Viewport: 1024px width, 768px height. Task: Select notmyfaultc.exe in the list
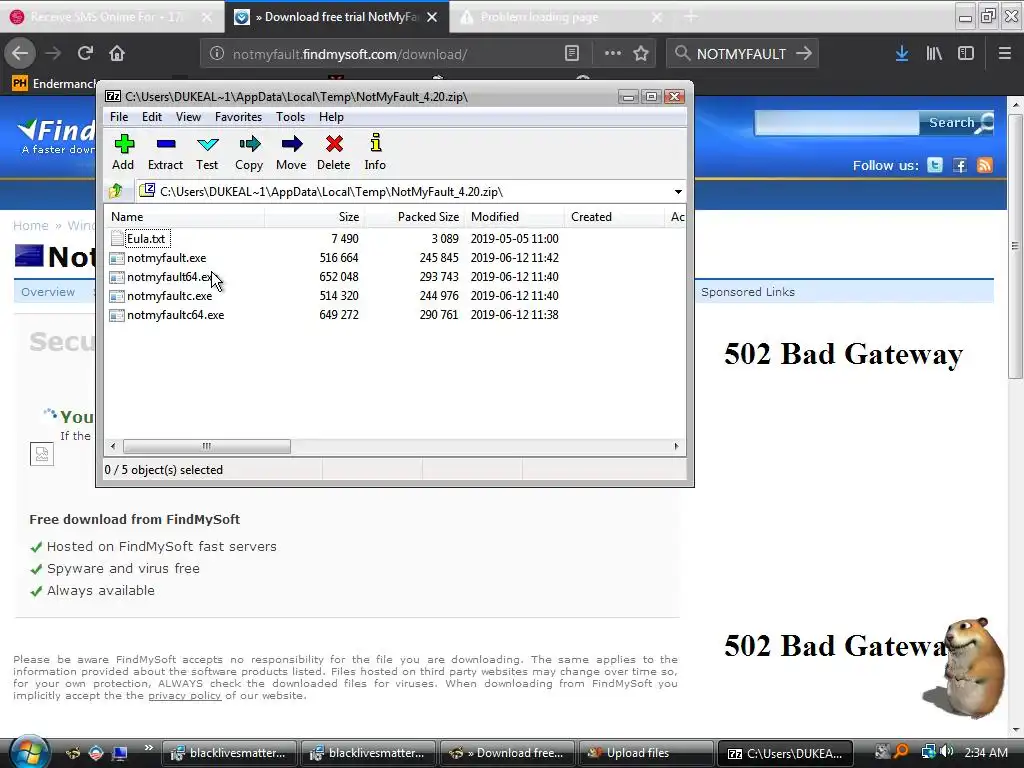coord(169,295)
